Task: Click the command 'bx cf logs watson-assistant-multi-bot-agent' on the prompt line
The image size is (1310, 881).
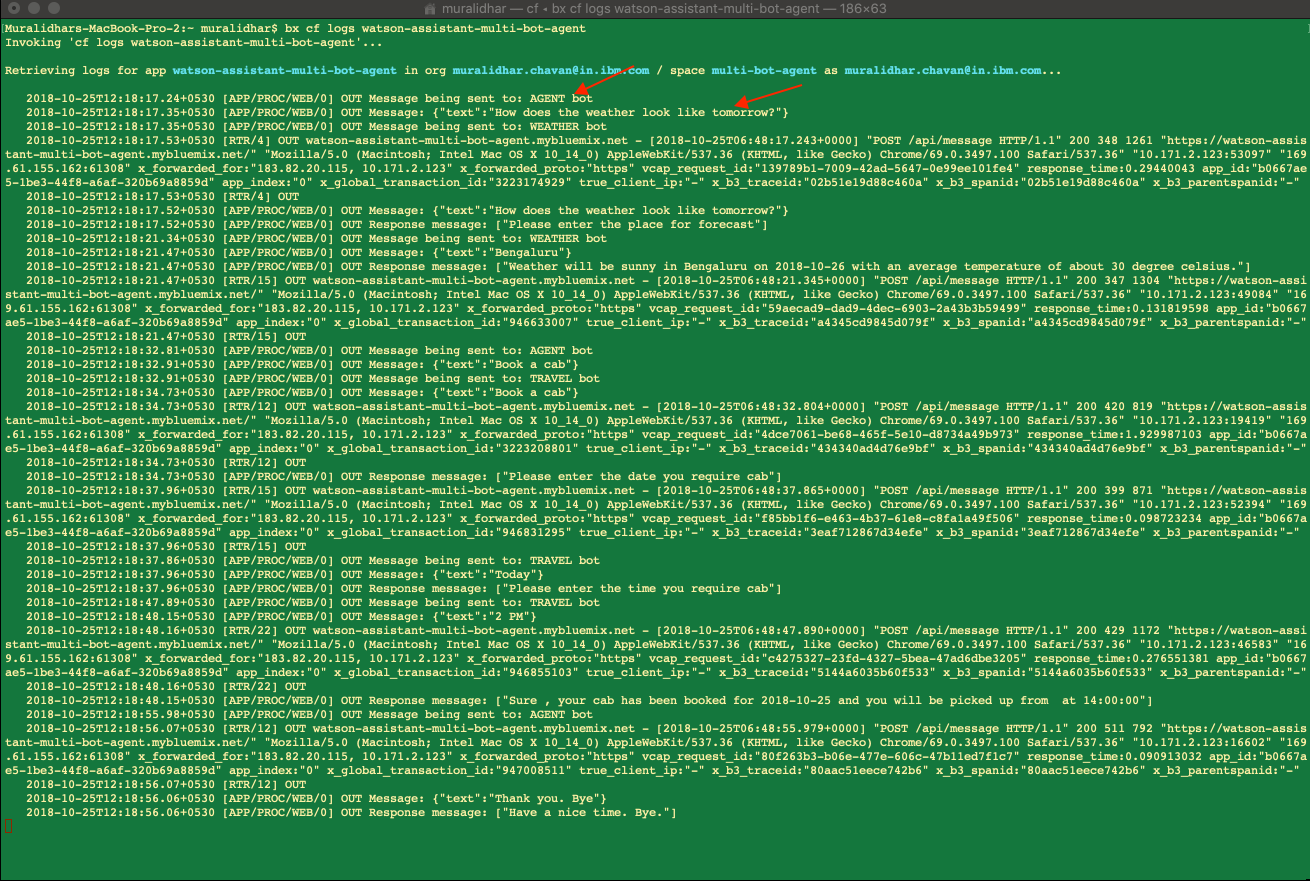Action: coord(437,29)
